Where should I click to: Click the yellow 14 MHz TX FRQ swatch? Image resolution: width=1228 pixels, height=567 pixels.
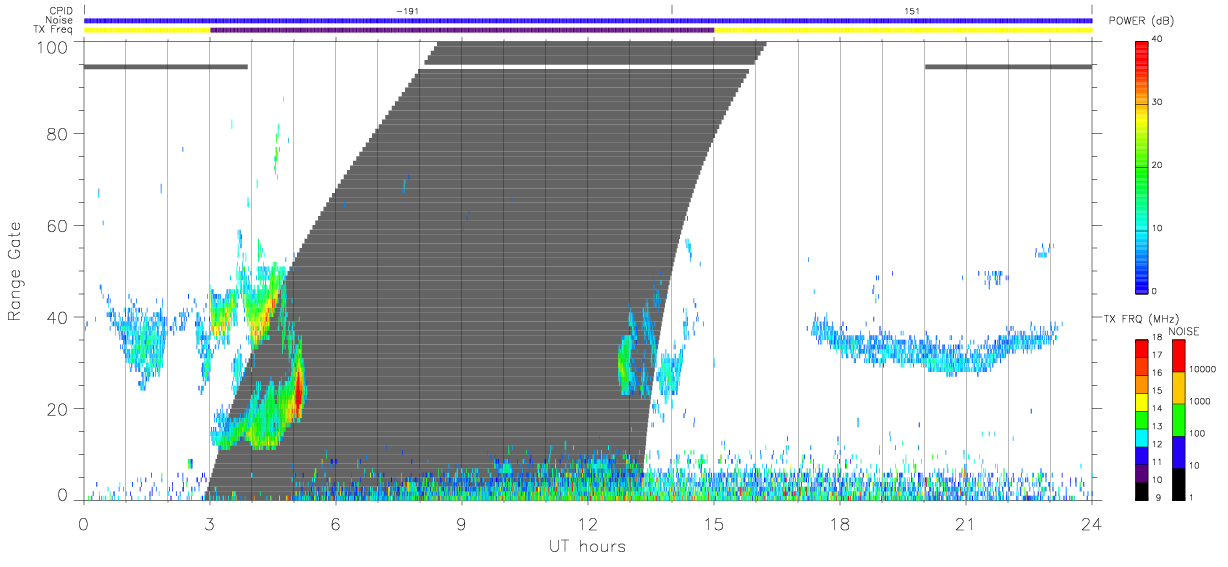[x=1142, y=402]
